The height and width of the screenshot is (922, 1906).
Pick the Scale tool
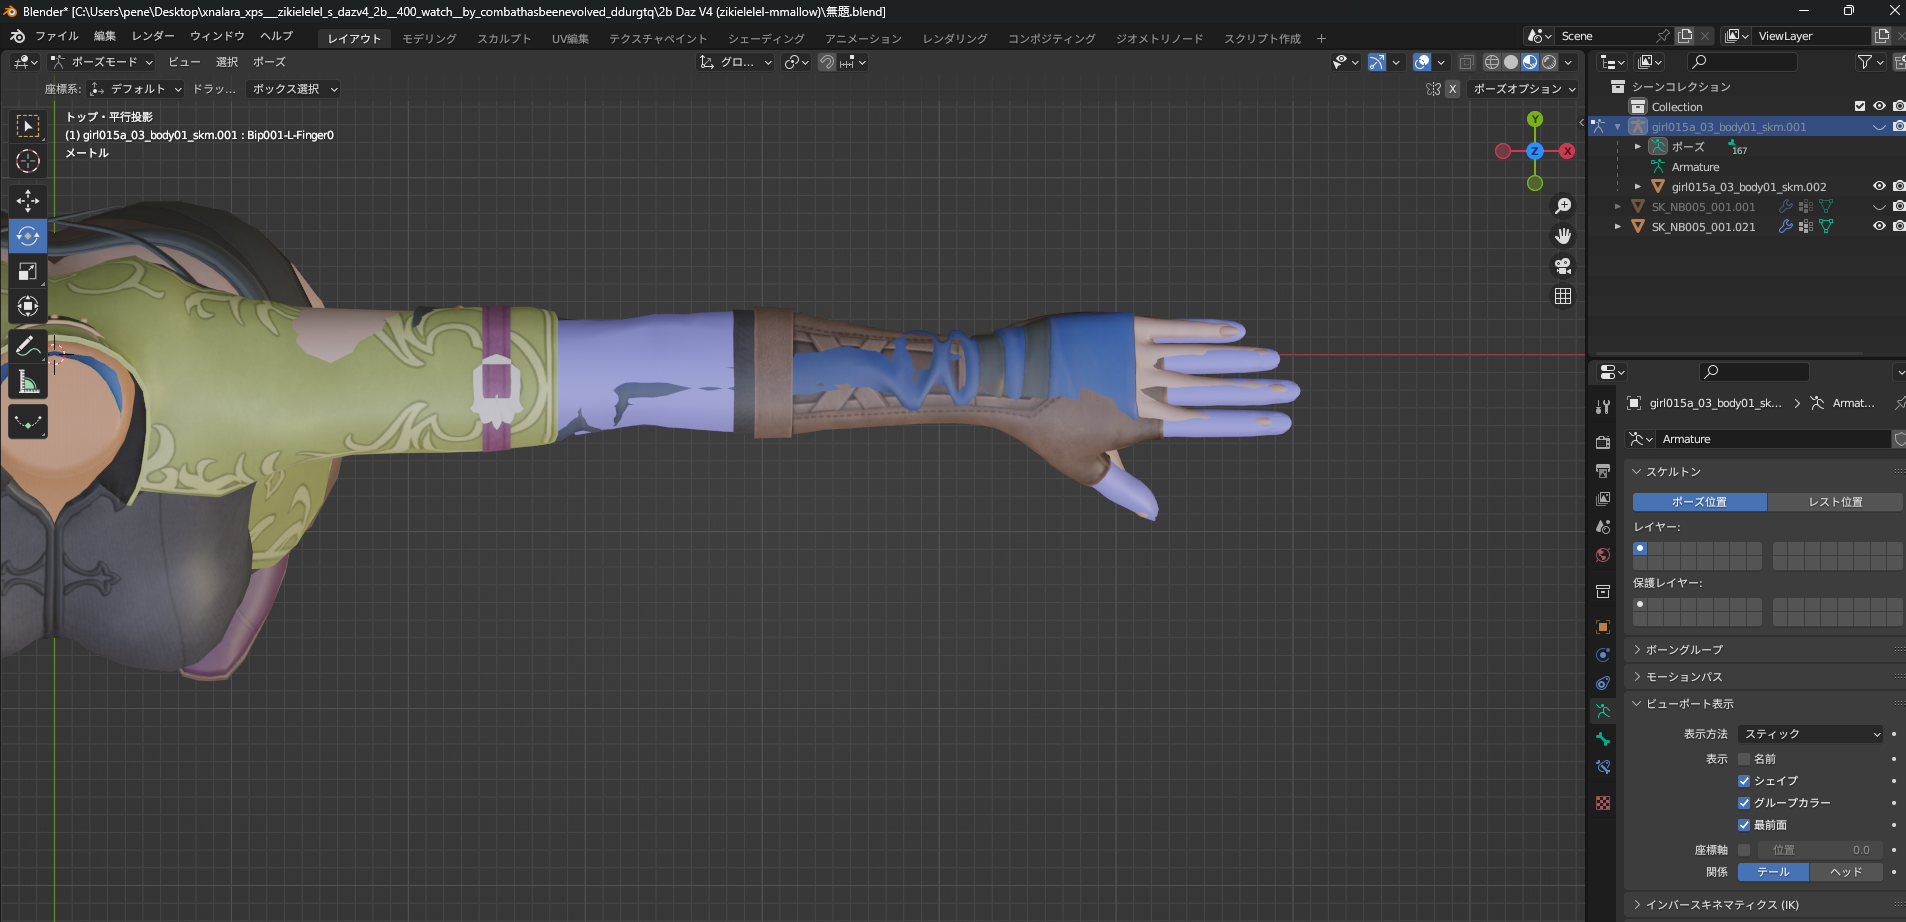(28, 271)
